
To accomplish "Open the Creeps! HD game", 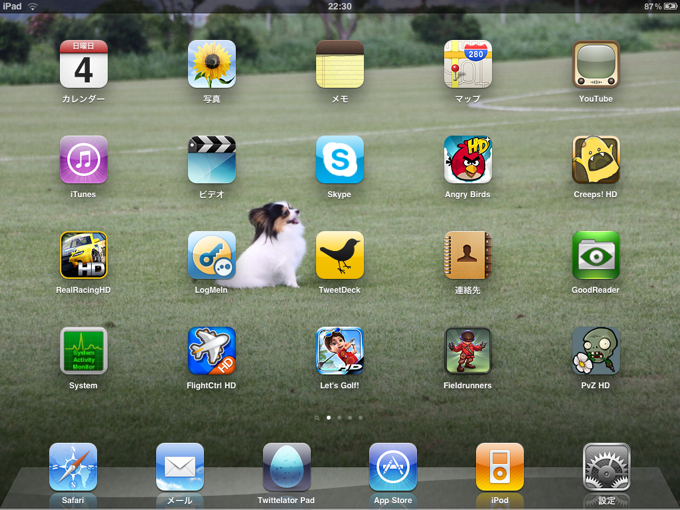I will (596, 160).
